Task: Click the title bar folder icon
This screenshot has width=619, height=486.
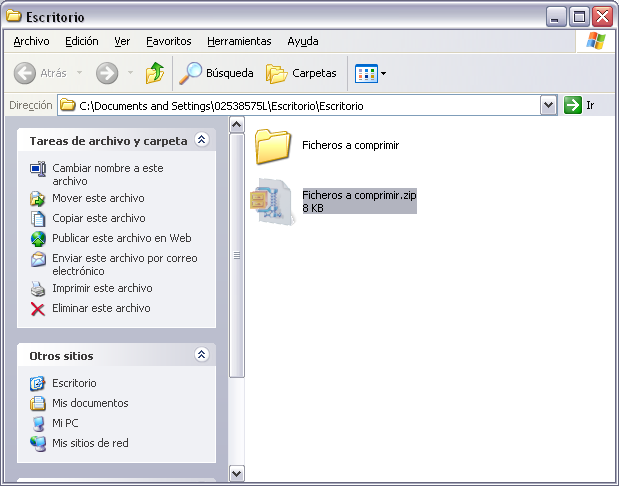Action: pyautogui.click(x=14, y=17)
